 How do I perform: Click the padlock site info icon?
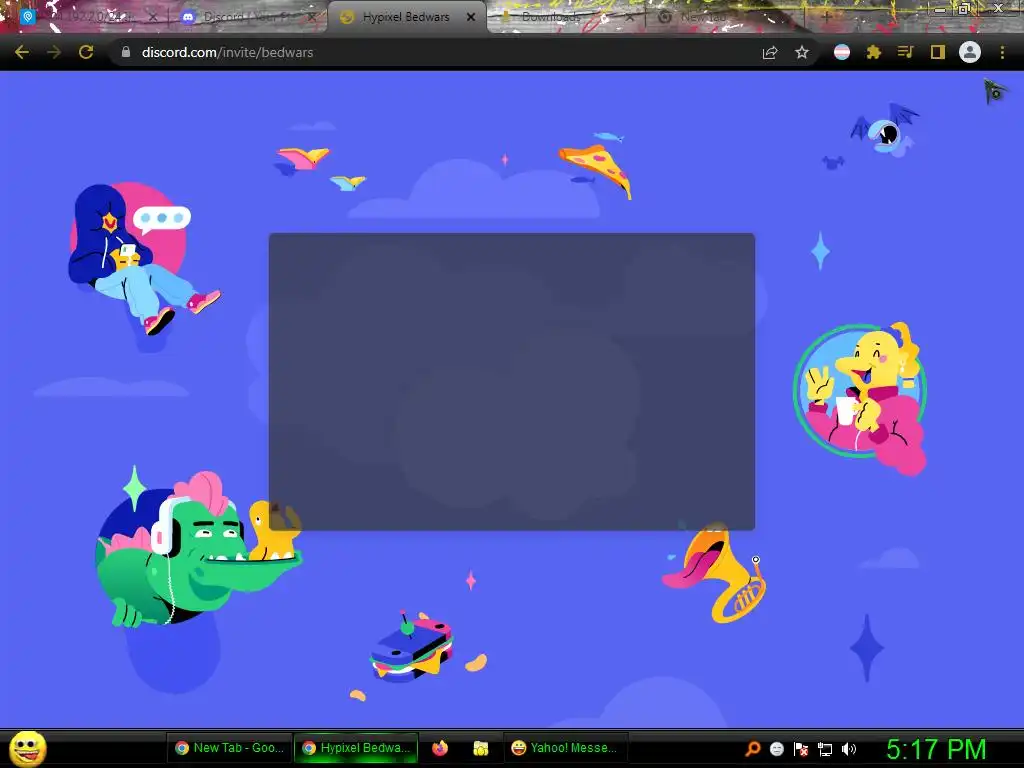pyautogui.click(x=126, y=52)
